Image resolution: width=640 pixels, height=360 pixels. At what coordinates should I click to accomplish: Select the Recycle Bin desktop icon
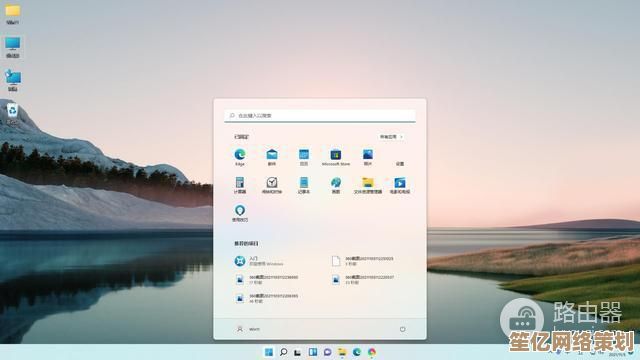point(13,113)
